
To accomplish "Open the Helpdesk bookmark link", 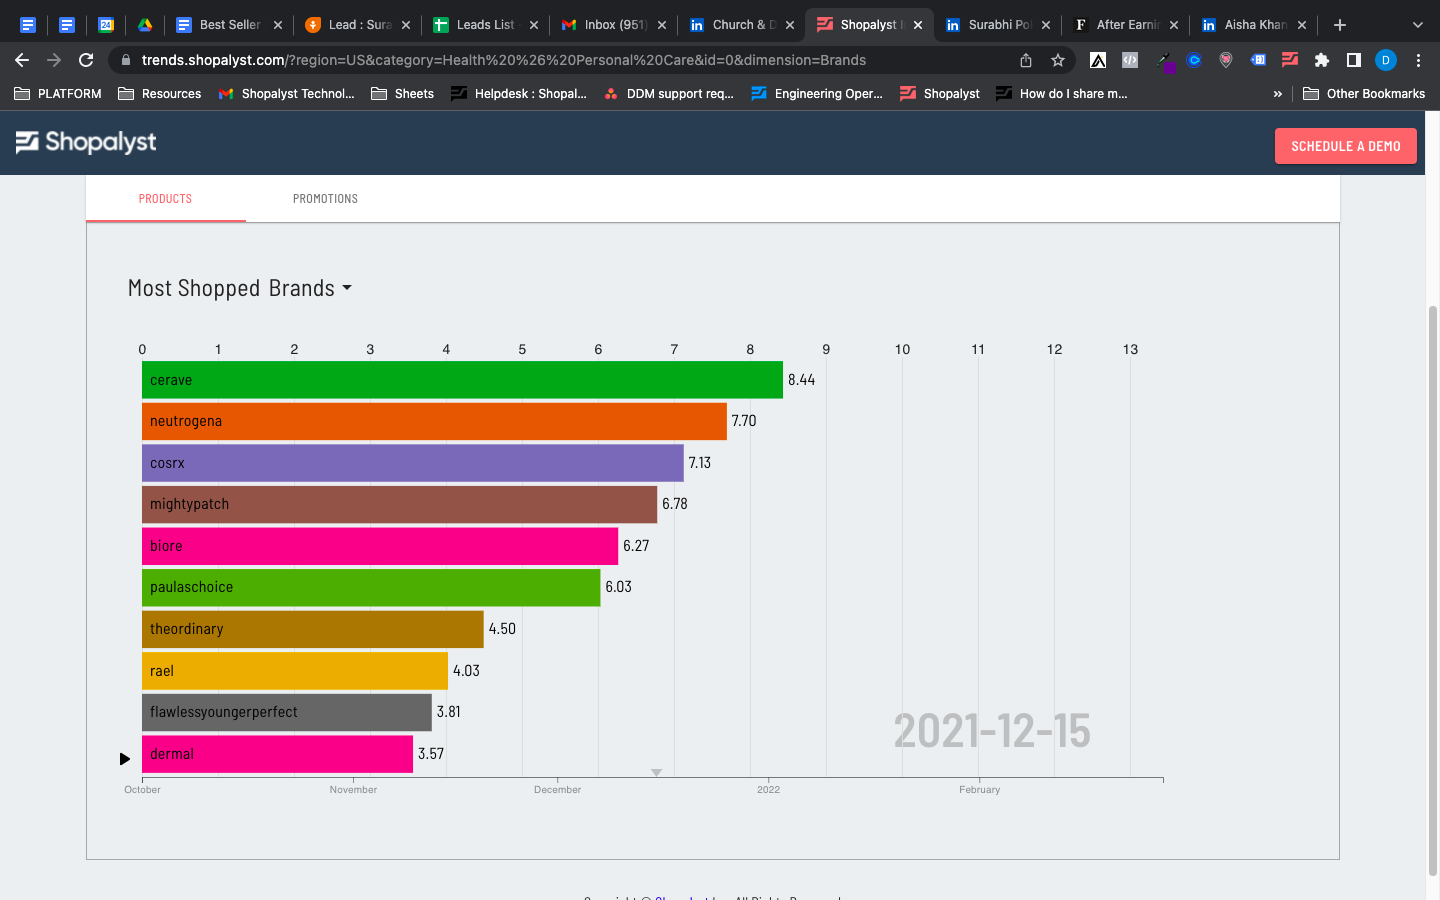I will [519, 94].
